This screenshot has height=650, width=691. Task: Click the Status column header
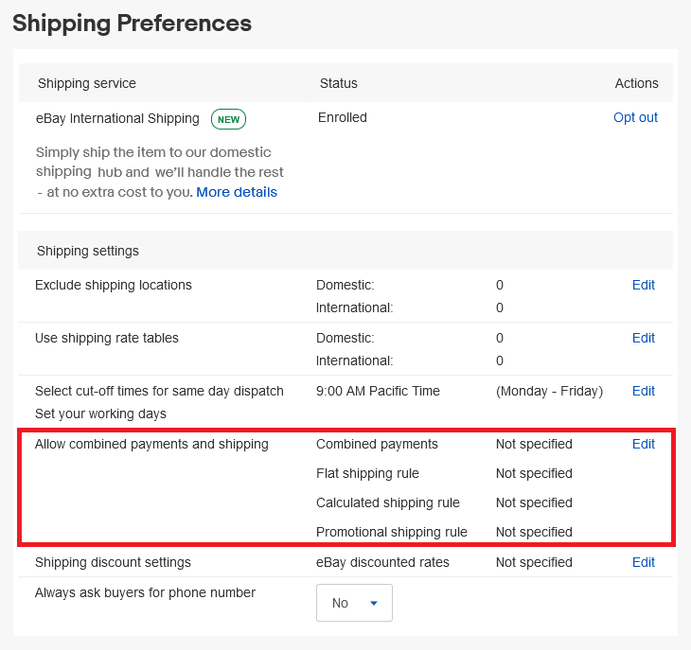click(338, 83)
